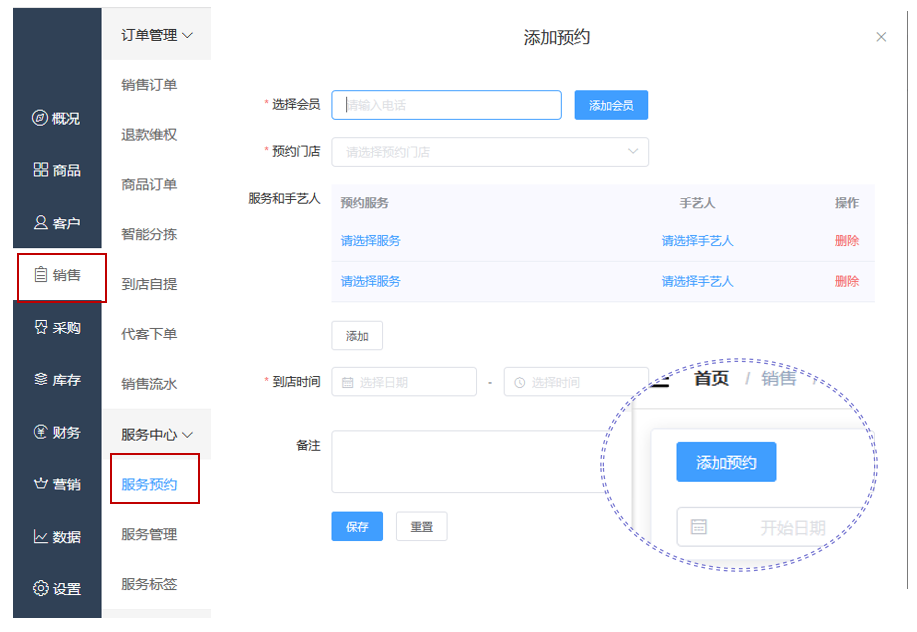This screenshot has width=917, height=632.
Task: Go to 到店自提 menu item
Action: [x=149, y=284]
